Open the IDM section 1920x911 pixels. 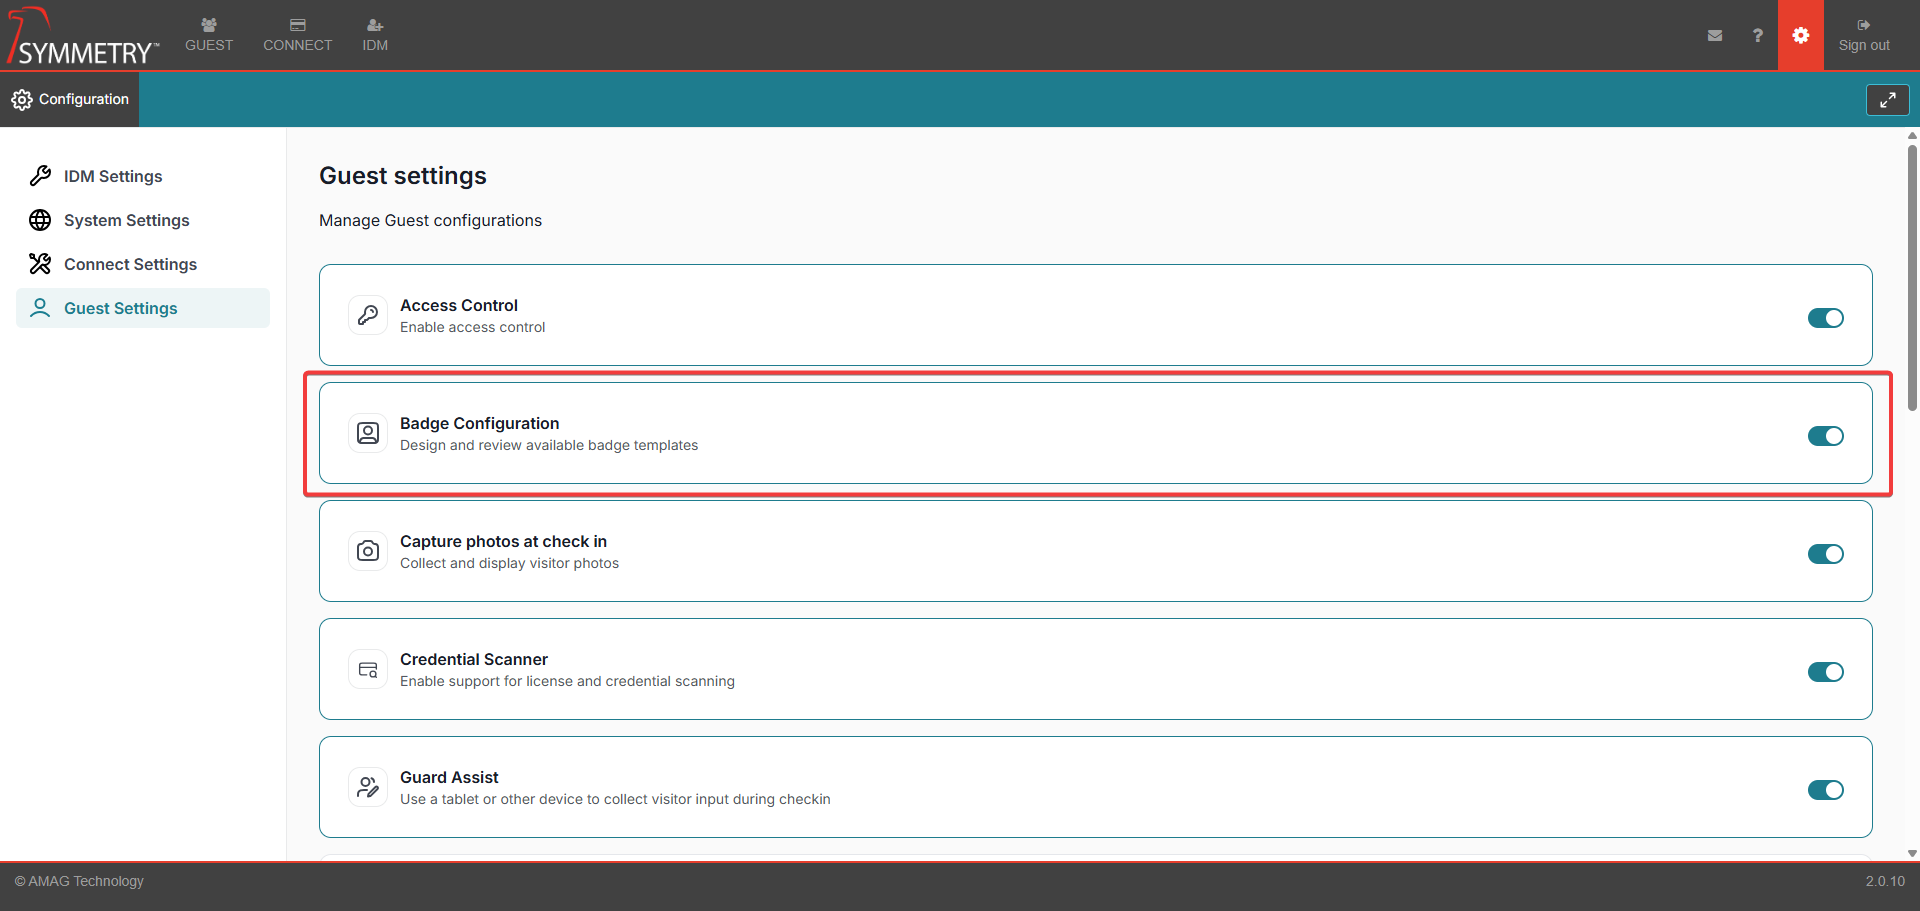[374, 35]
